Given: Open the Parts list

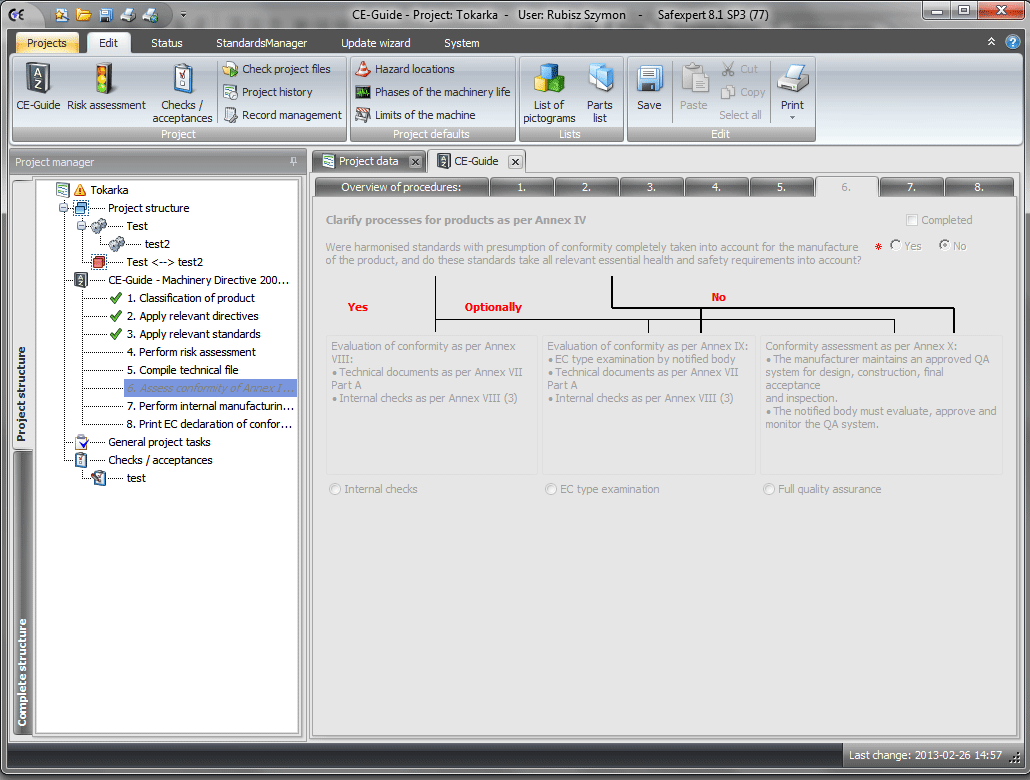Looking at the screenshot, I should [599, 80].
